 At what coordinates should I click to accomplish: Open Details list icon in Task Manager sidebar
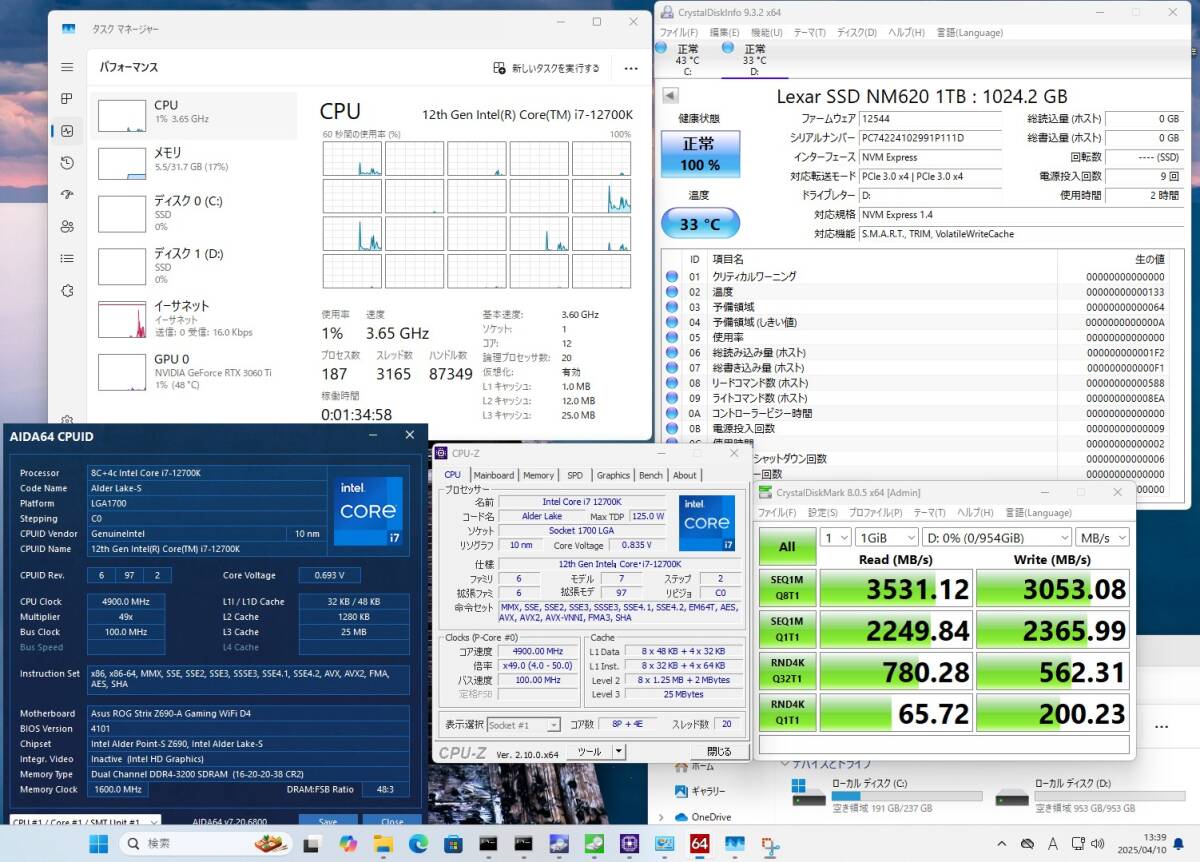pos(67,259)
